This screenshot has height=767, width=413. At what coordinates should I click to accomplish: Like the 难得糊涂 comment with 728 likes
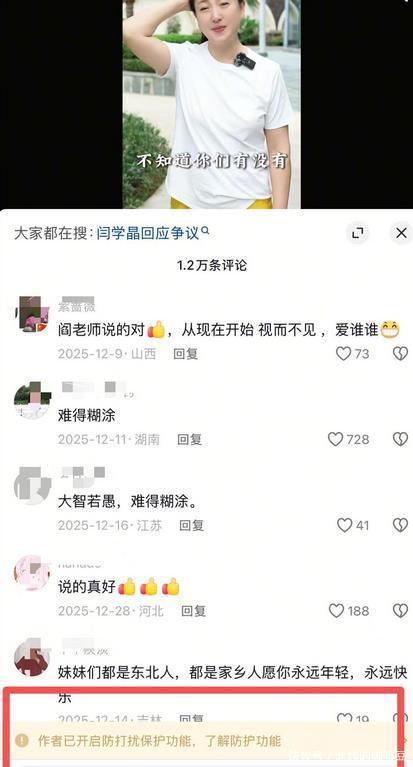click(x=335, y=439)
